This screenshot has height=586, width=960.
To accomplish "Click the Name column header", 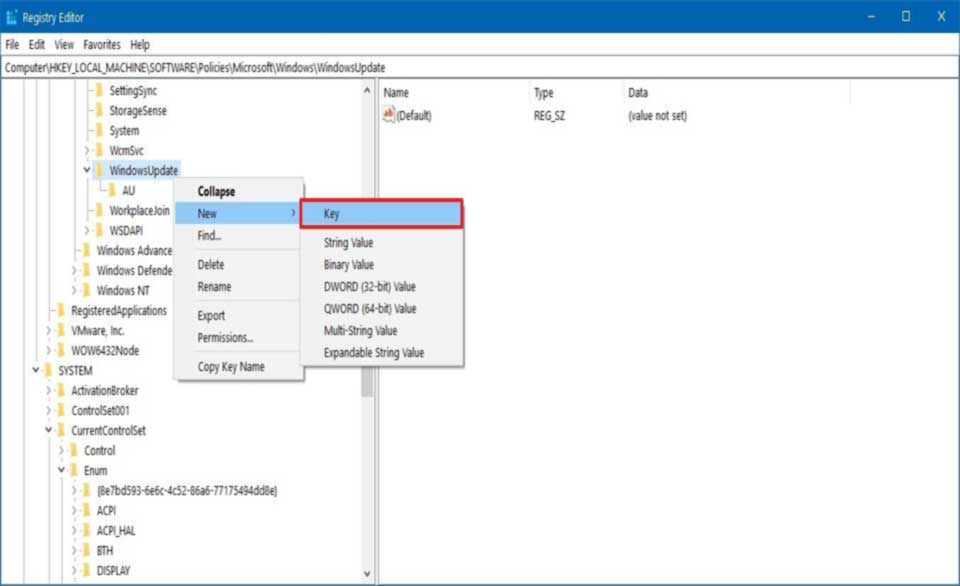I will [454, 92].
